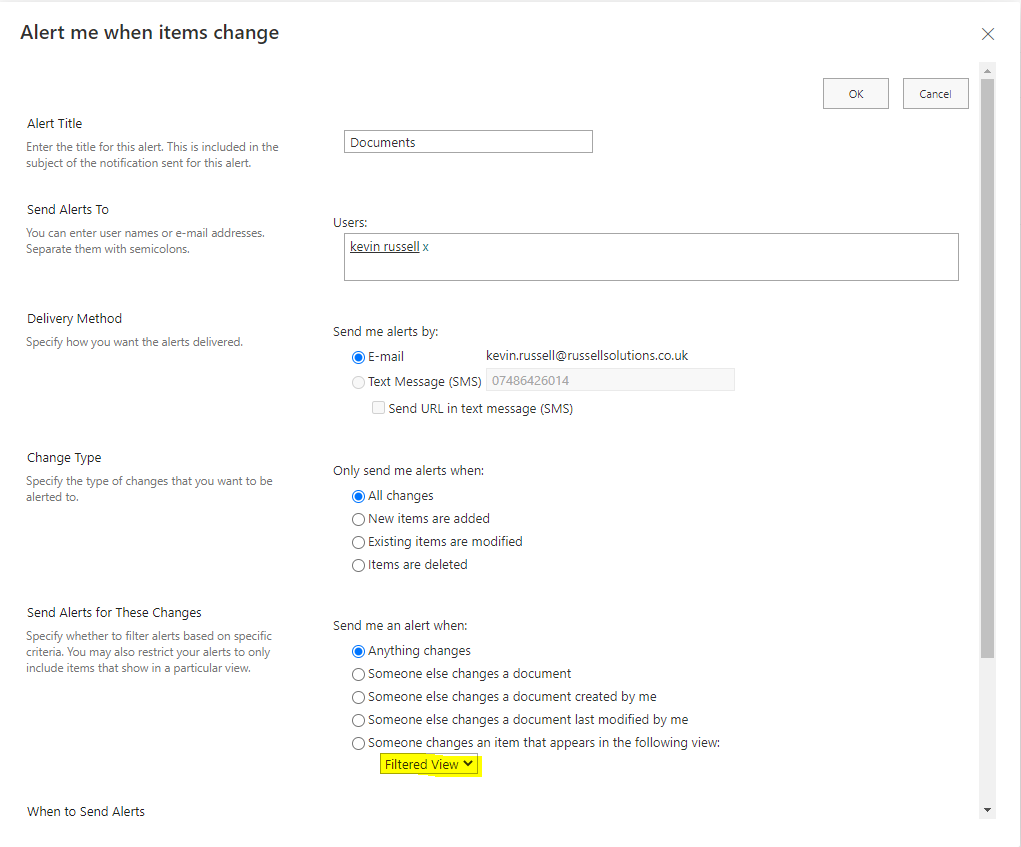Select item appears in following view option
Viewport: 1021px width, 847px height.
[358, 743]
